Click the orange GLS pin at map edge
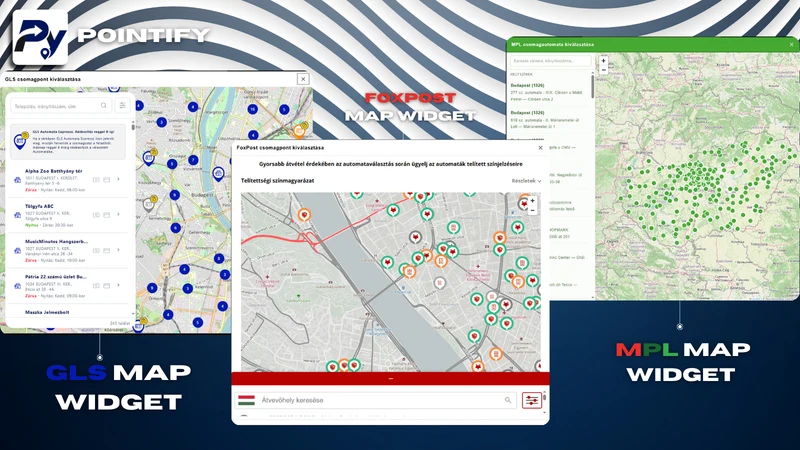Image resolution: width=800 pixels, height=450 pixels. [x=299, y=131]
